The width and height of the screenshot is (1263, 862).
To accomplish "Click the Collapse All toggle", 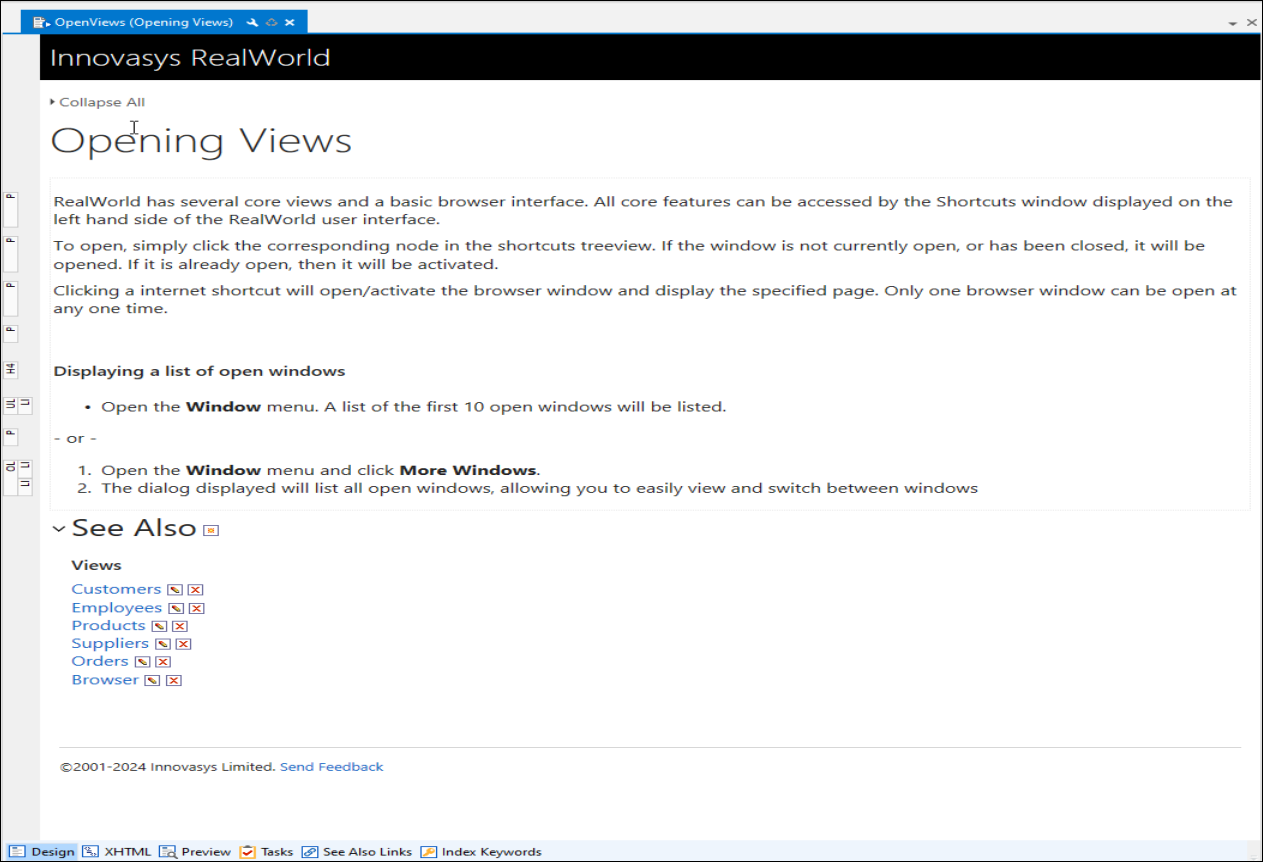I will point(98,102).
